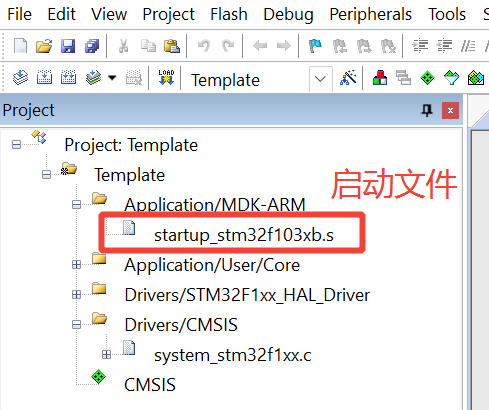
Task: Collapse the Template target node
Action: tap(46, 175)
